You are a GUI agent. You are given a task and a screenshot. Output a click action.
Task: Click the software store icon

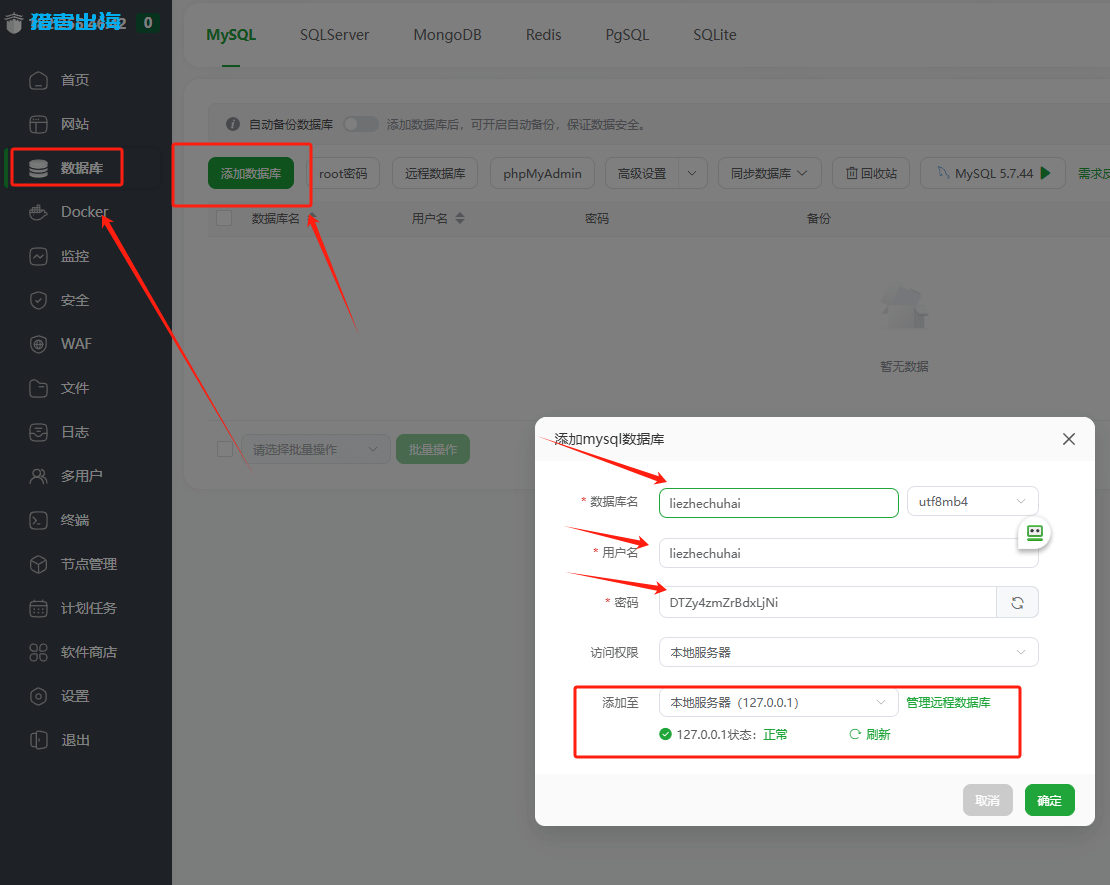click(38, 652)
